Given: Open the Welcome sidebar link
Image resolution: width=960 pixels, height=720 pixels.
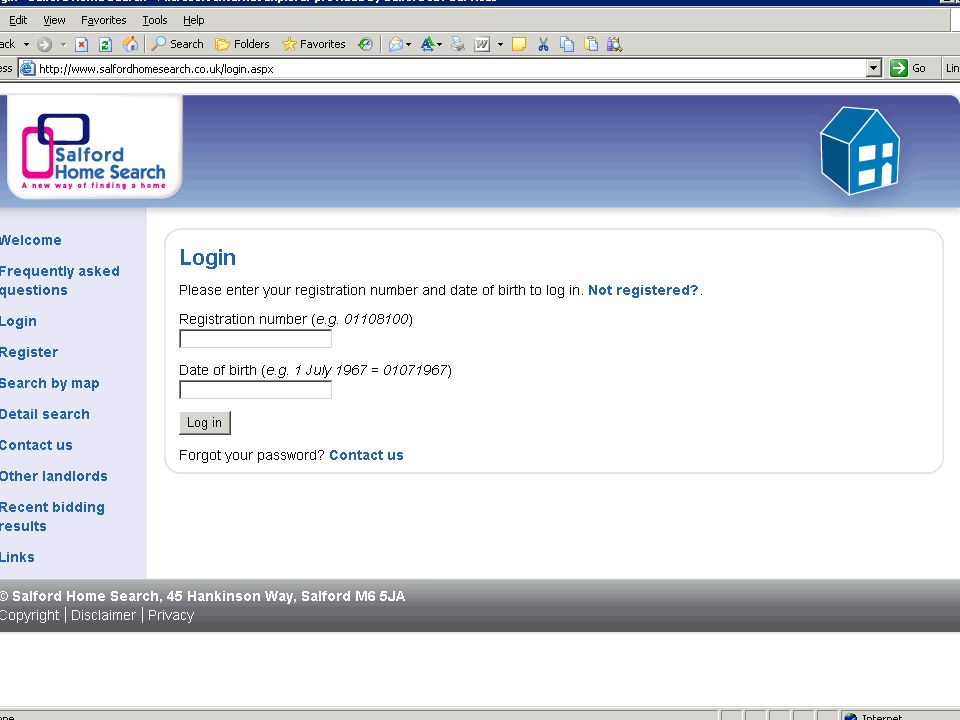Looking at the screenshot, I should (x=31, y=240).
